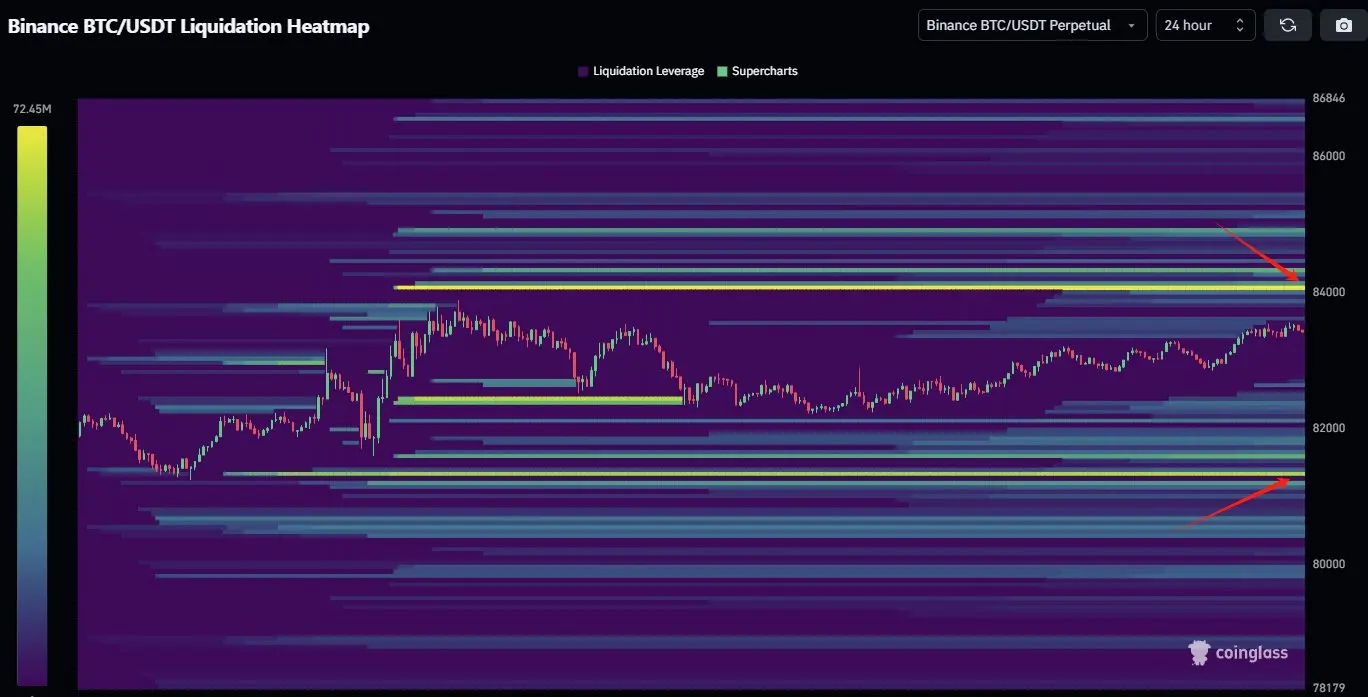Click the refresh chart icon button
The width and height of the screenshot is (1368, 697).
(x=1288, y=25)
